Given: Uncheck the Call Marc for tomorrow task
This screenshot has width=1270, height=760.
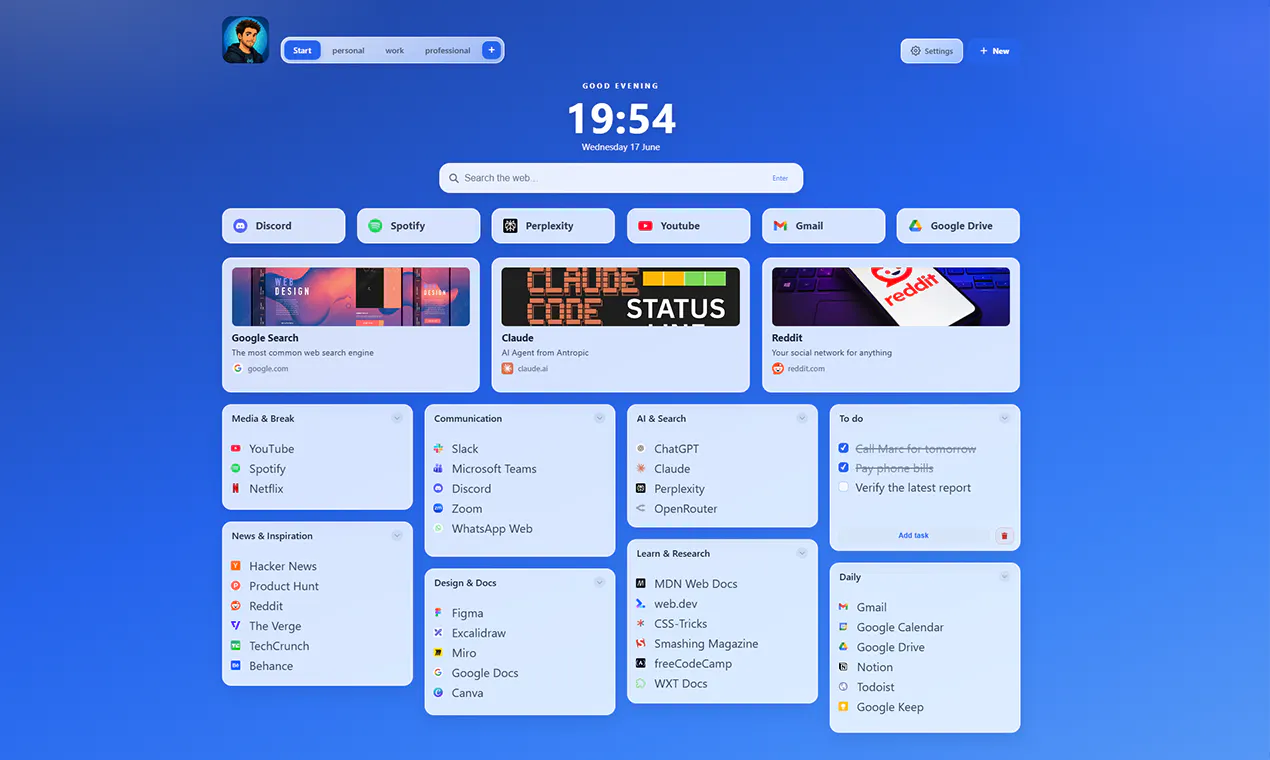Looking at the screenshot, I should (843, 448).
